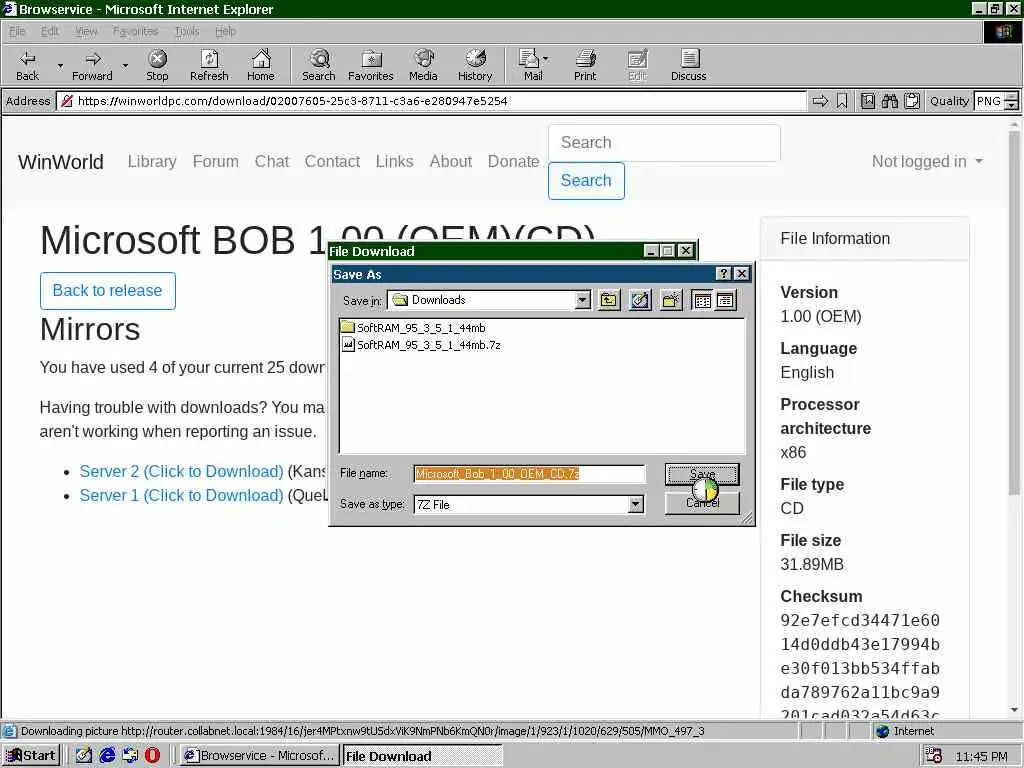The height and width of the screenshot is (768, 1024).
Task: Switch to Browservice taskbar button
Action: [x=260, y=756]
